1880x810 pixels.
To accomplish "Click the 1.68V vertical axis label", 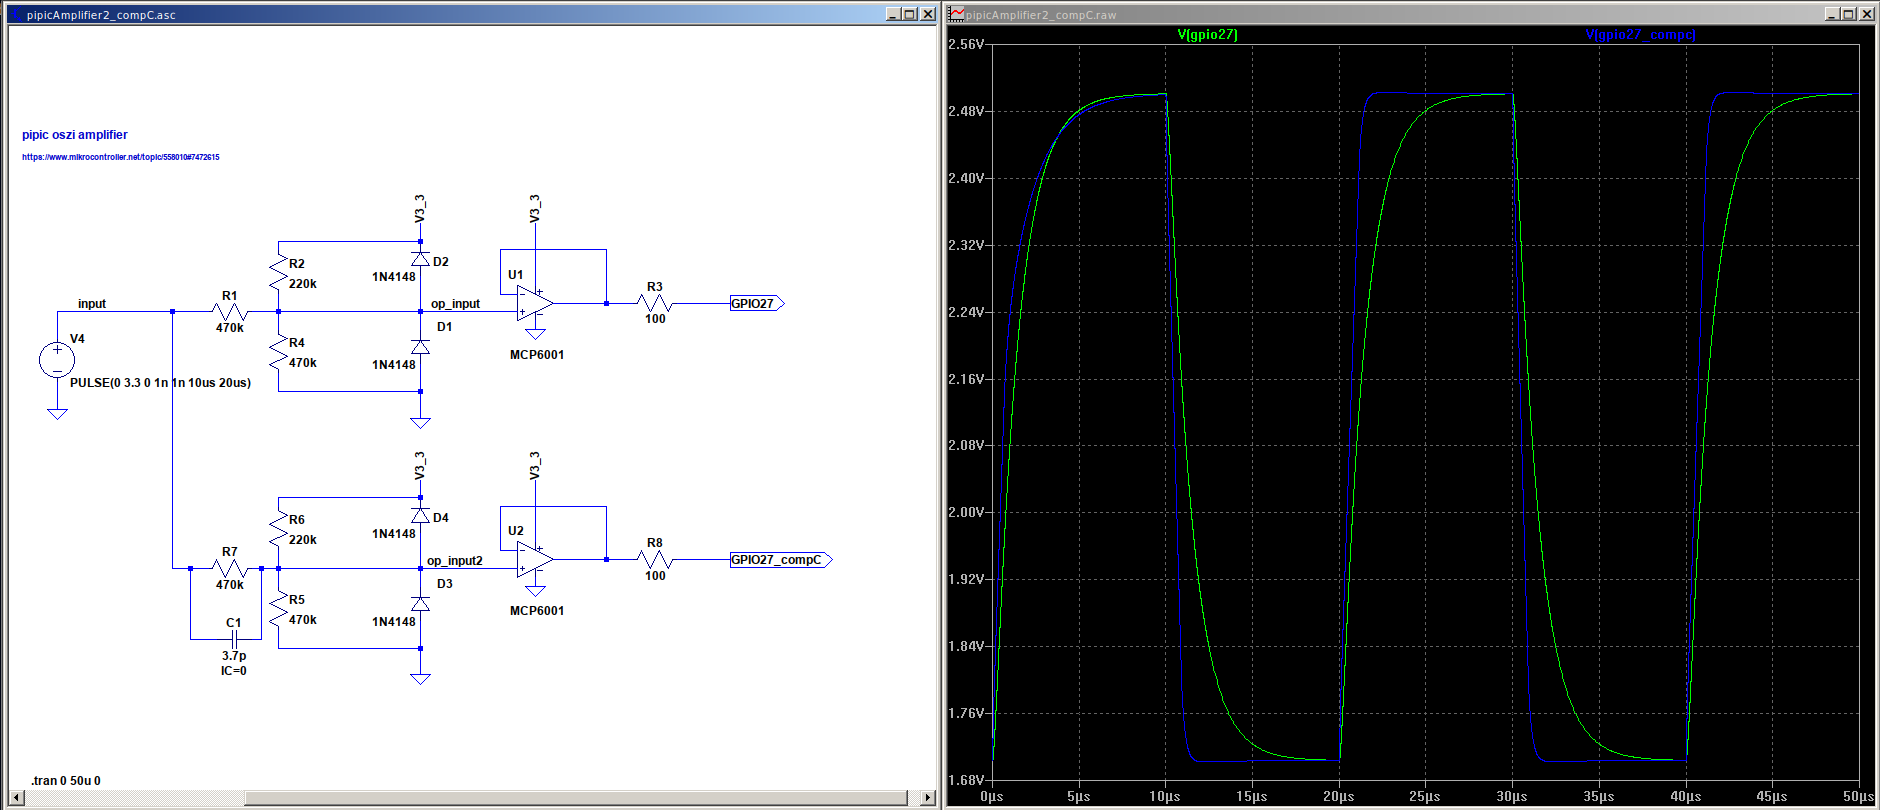I will (x=966, y=780).
